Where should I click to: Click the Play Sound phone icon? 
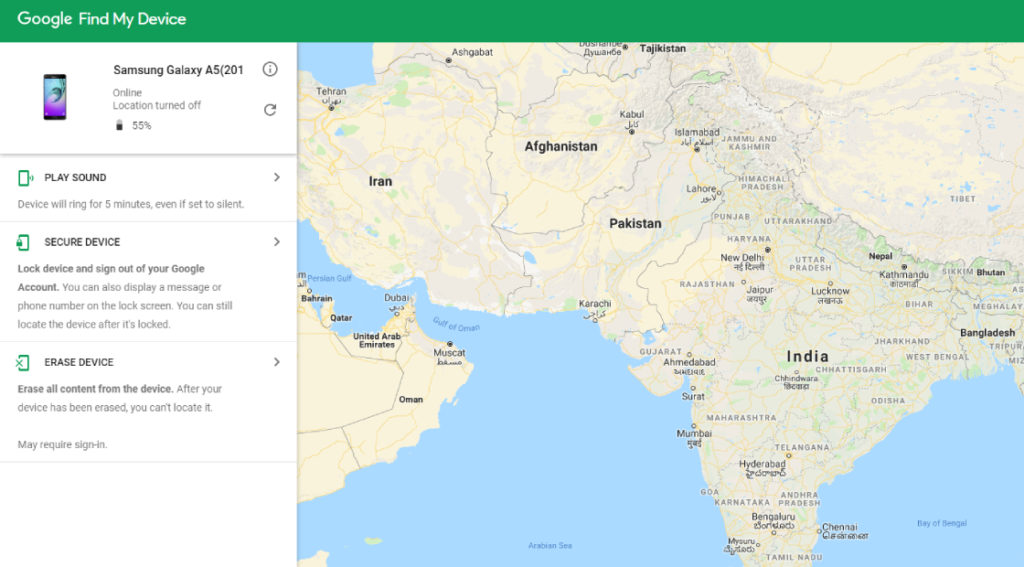click(25, 178)
